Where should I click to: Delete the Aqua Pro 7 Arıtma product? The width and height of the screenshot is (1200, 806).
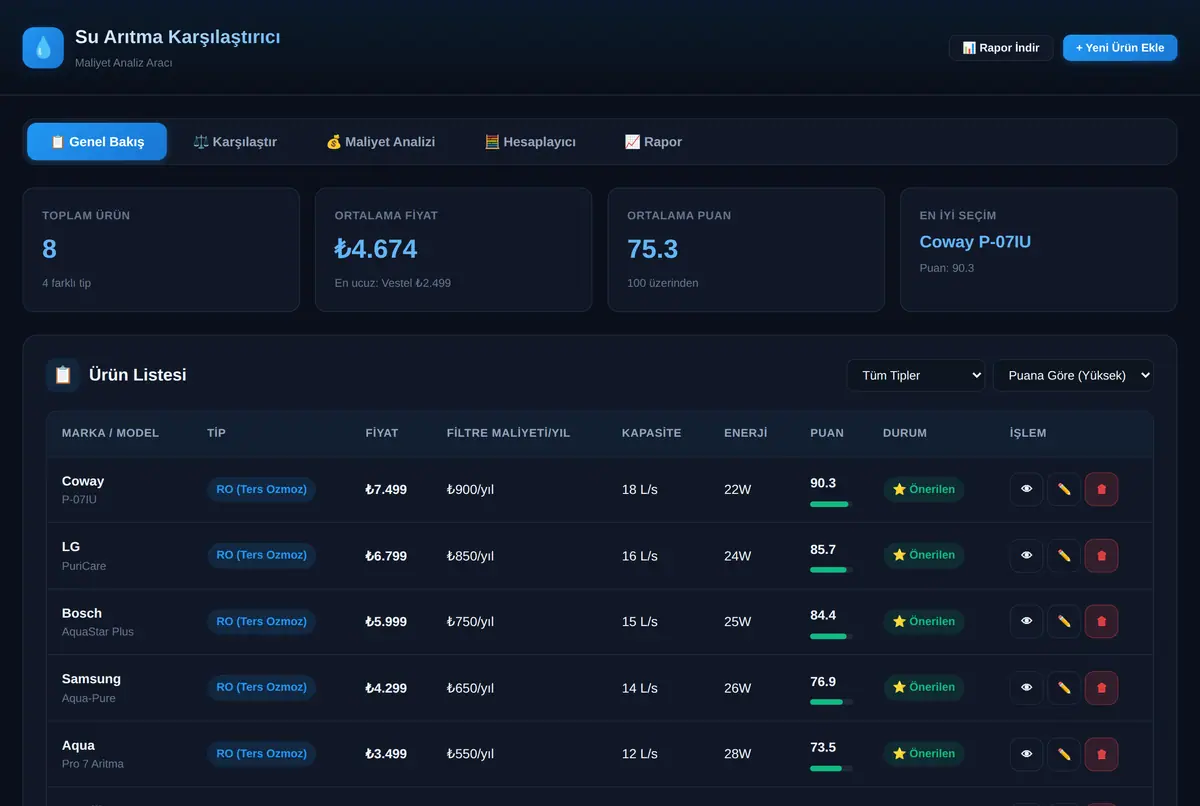coord(1102,753)
